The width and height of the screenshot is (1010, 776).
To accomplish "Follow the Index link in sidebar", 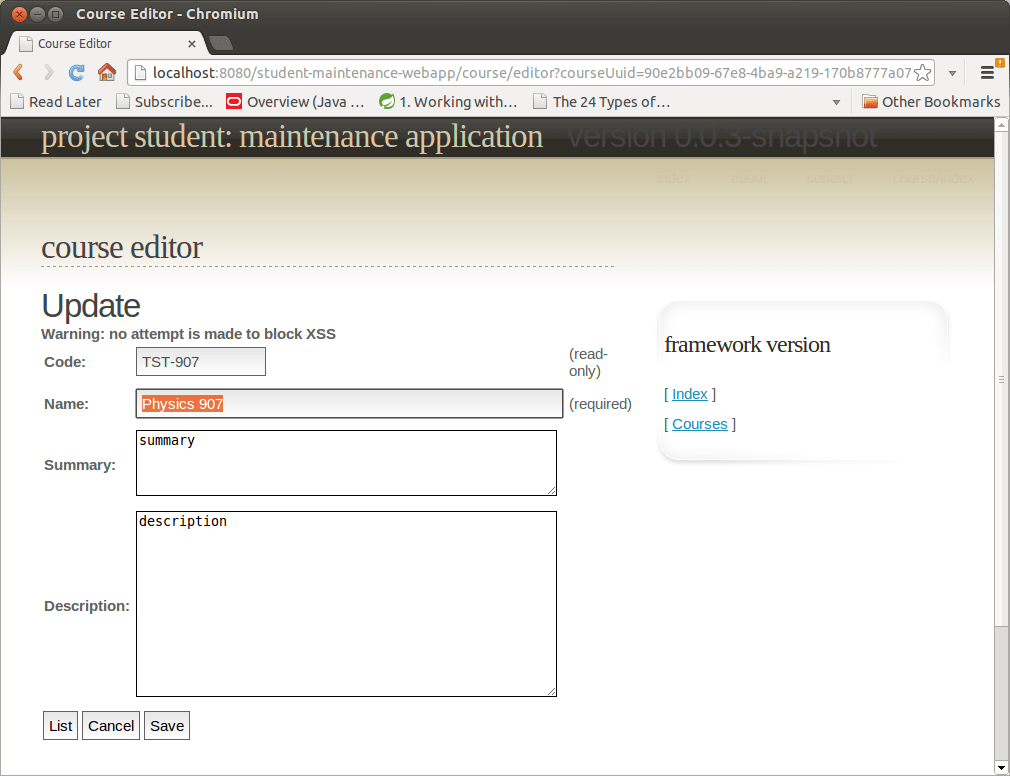I will [x=690, y=394].
